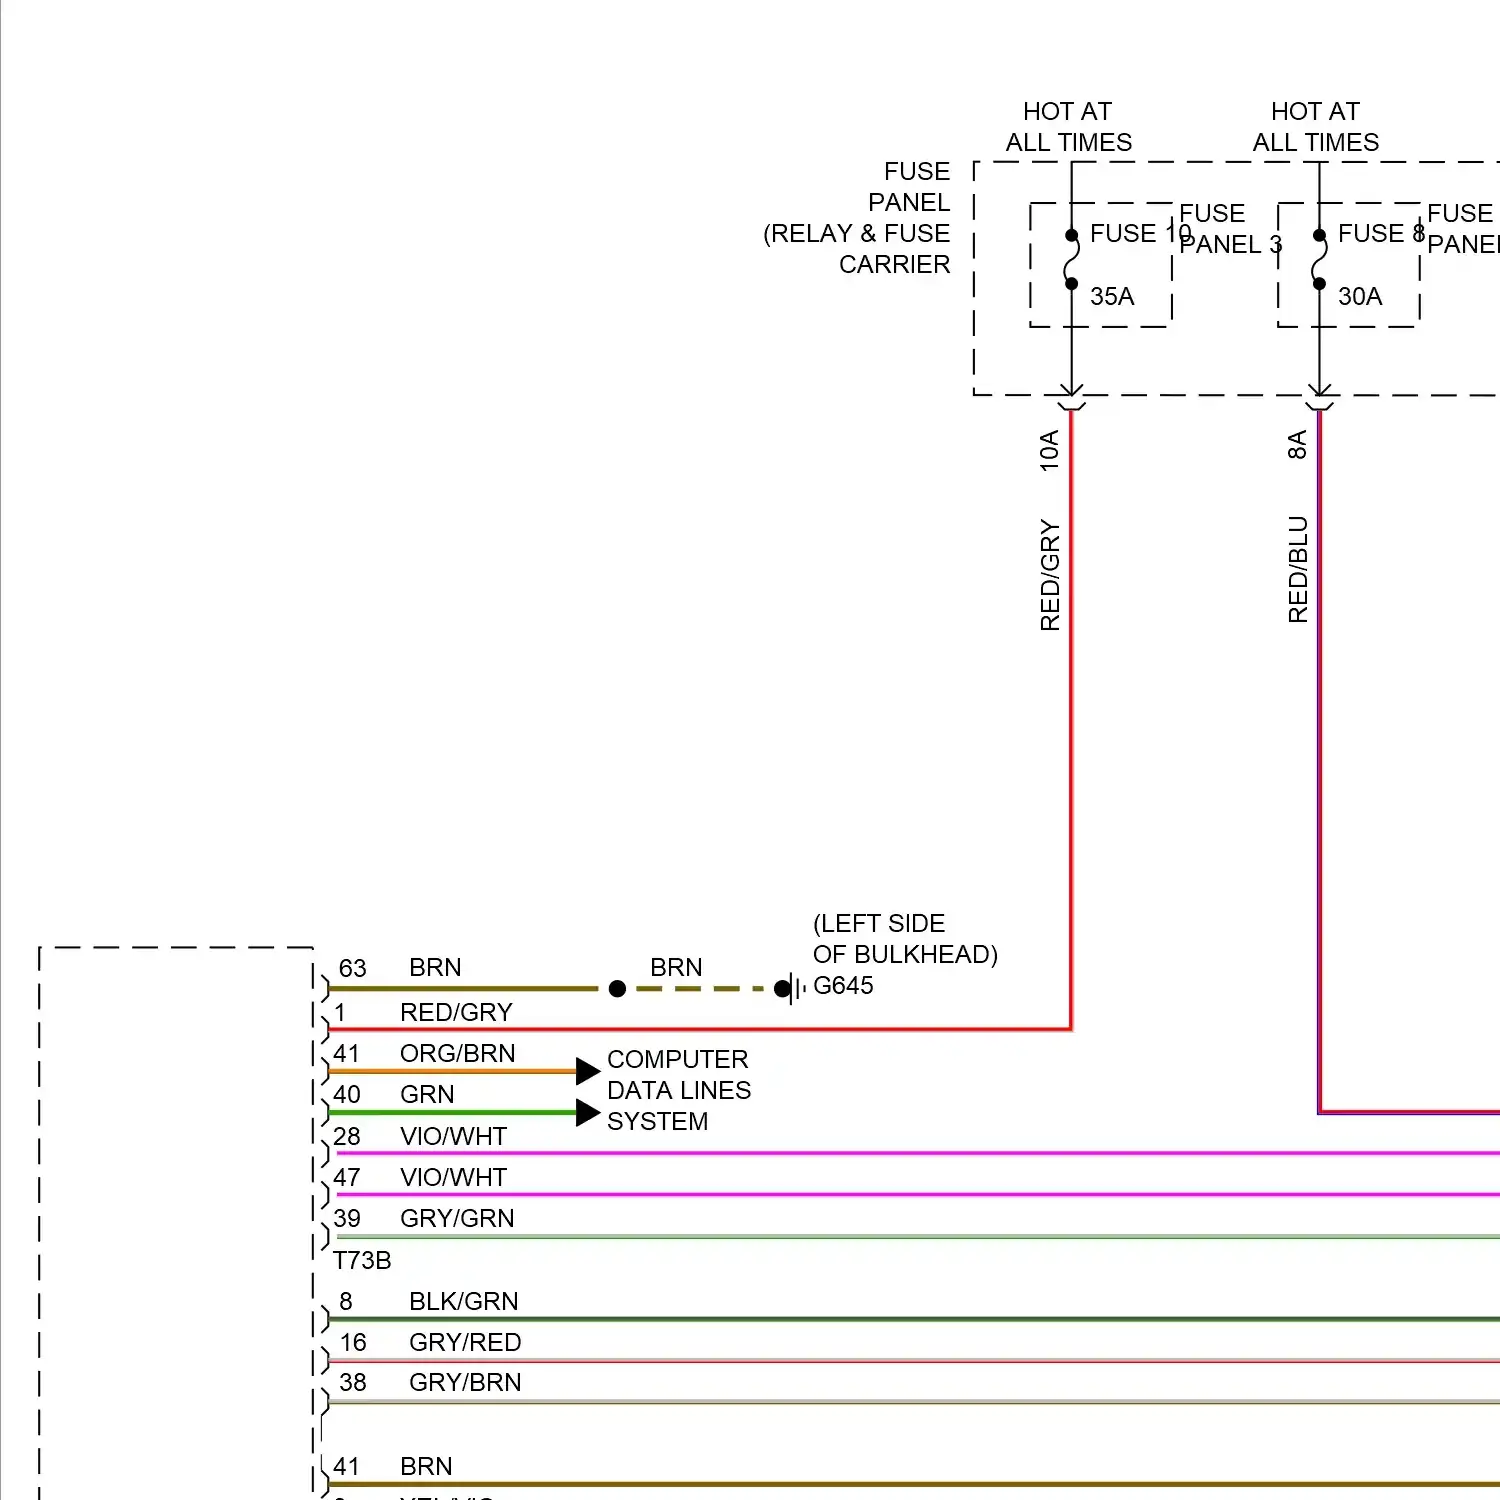1500x1500 pixels.
Task: Select the vertical RED/GRY wire label
Action: click(1050, 575)
